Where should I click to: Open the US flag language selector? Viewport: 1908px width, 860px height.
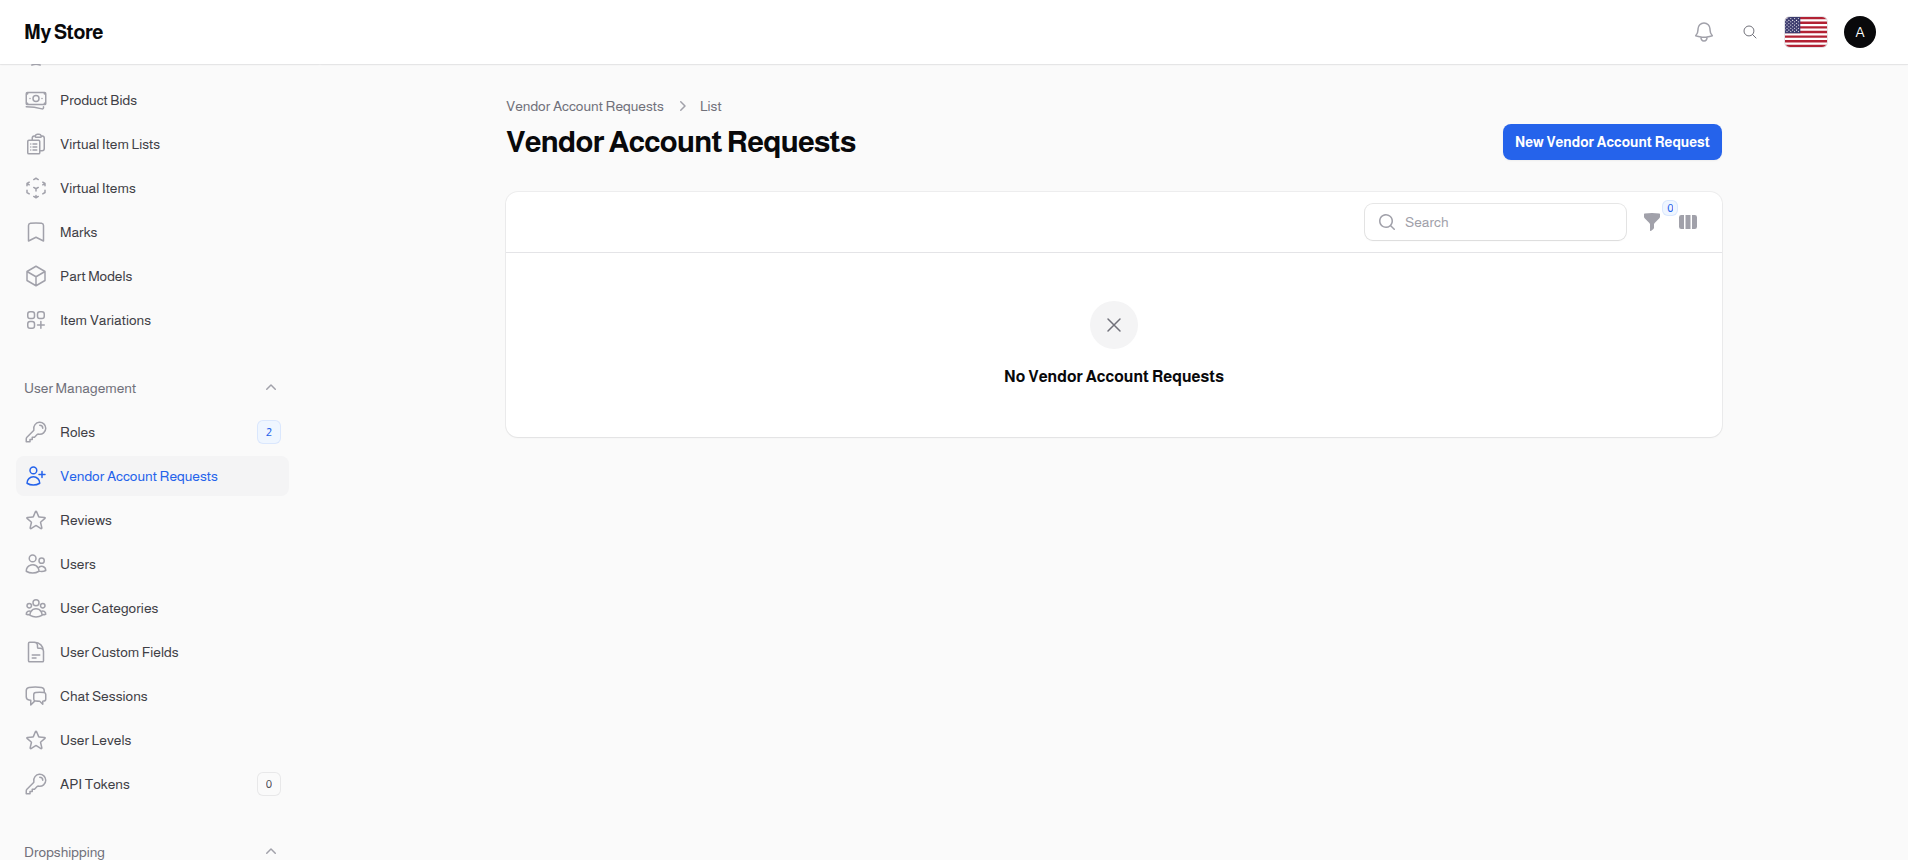pos(1806,32)
